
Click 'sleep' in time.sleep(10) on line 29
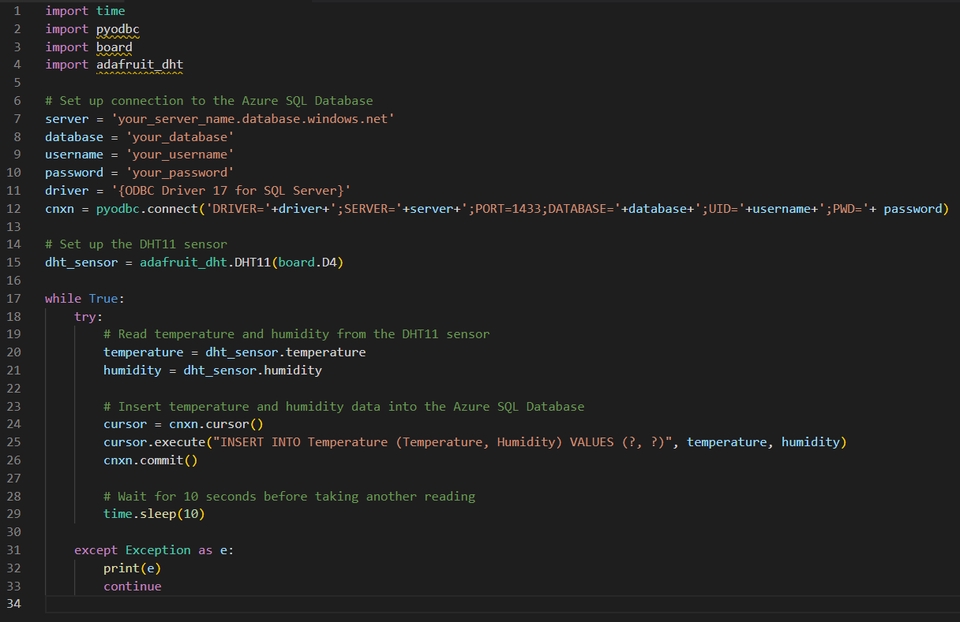(158, 514)
